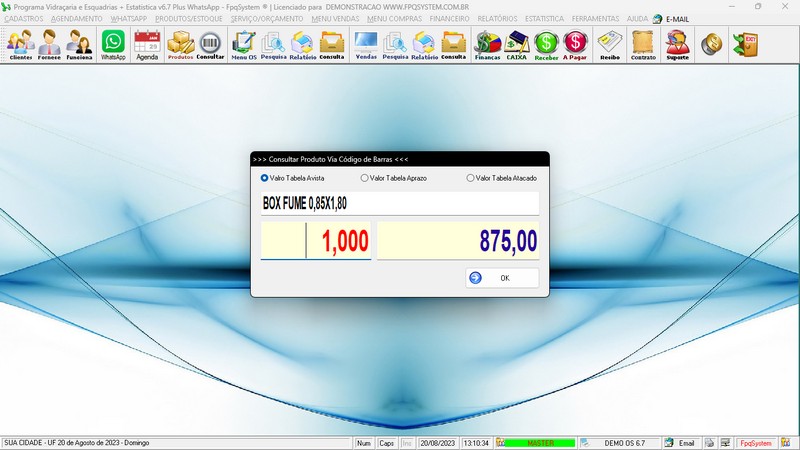
Task: Open the Fornece suppliers icon
Action: pyautogui.click(x=49, y=45)
